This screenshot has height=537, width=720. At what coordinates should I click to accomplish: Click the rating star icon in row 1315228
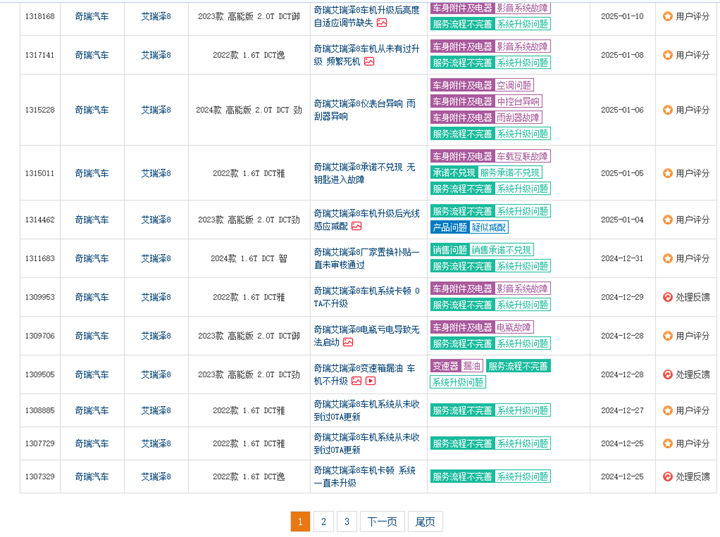click(668, 110)
